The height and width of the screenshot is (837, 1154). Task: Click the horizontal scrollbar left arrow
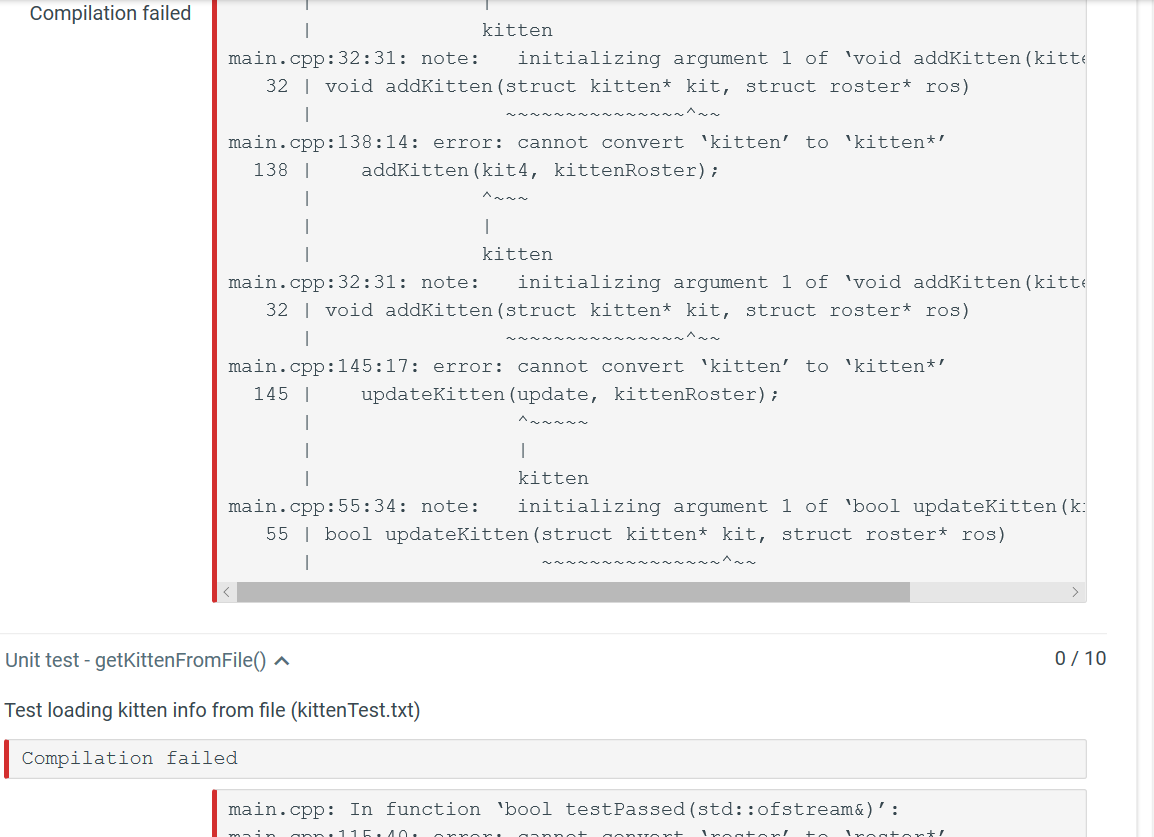(x=227, y=592)
